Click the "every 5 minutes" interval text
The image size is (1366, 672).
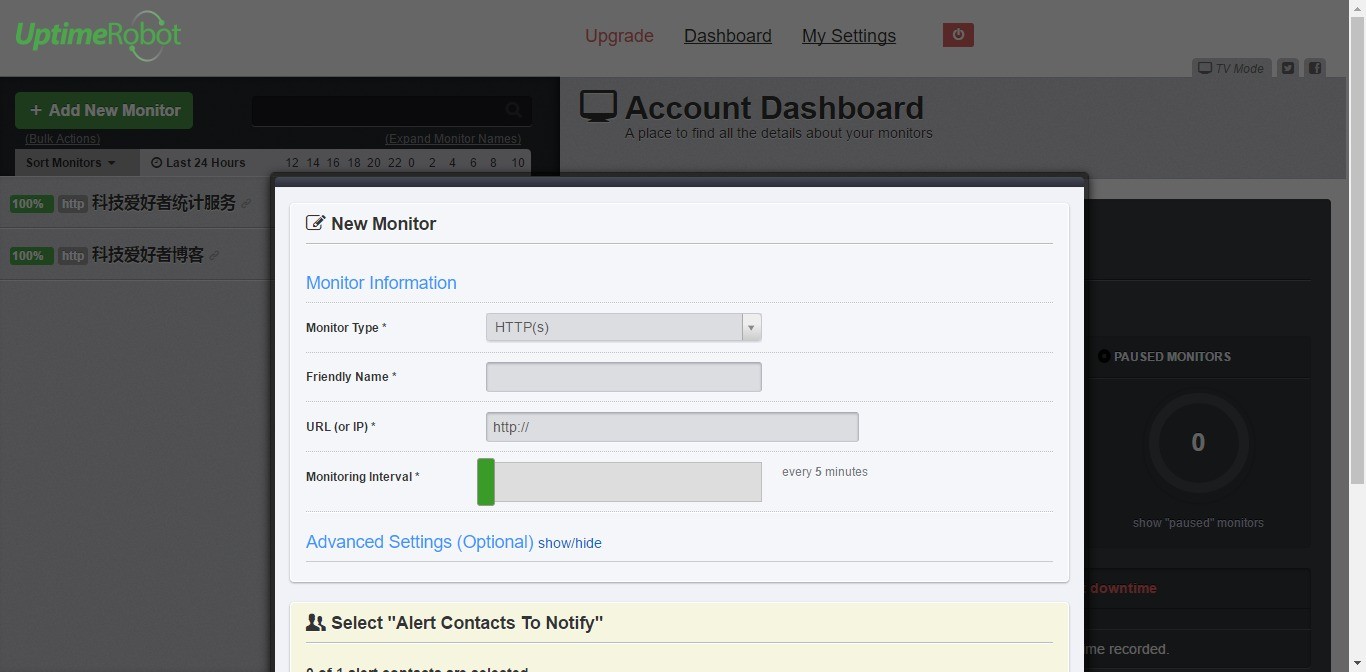[x=825, y=472]
